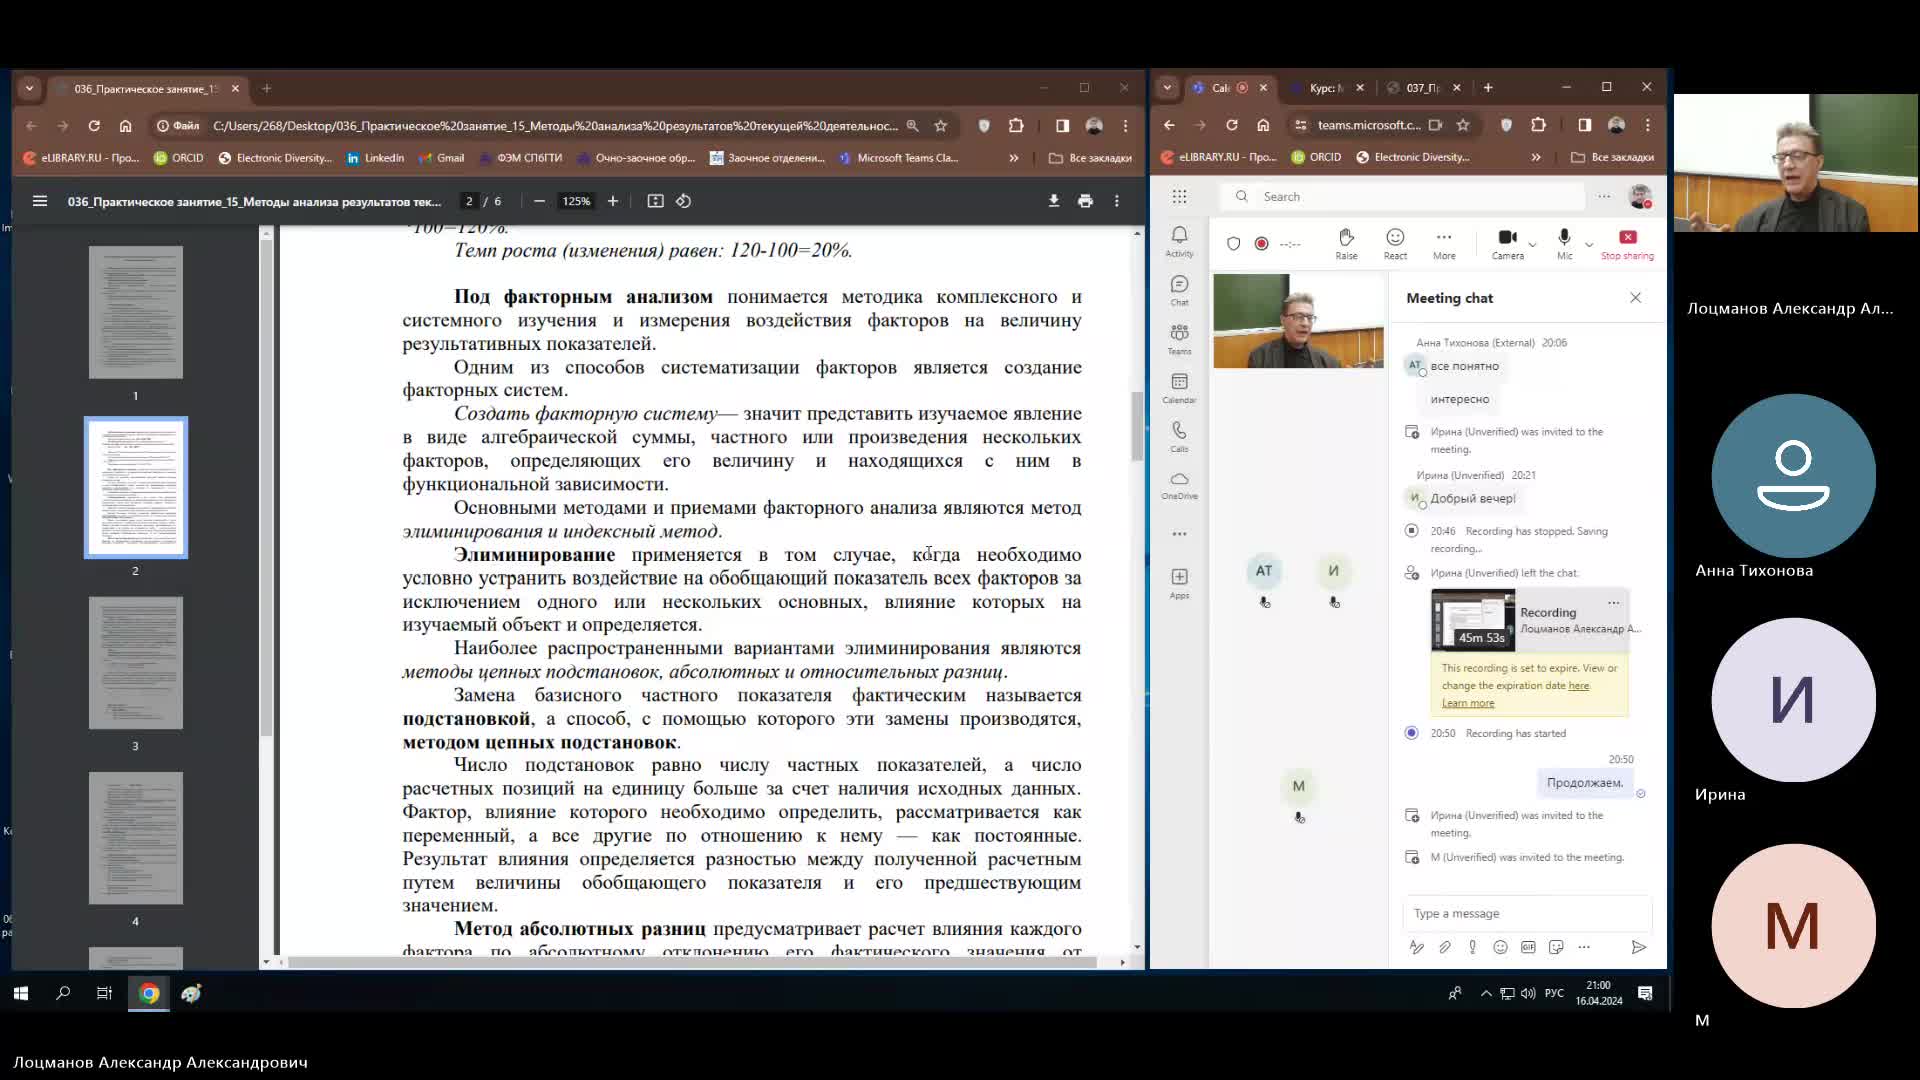Open new tab in Teams Chrome window
Screen dimensions: 1920x1080
1488,87
